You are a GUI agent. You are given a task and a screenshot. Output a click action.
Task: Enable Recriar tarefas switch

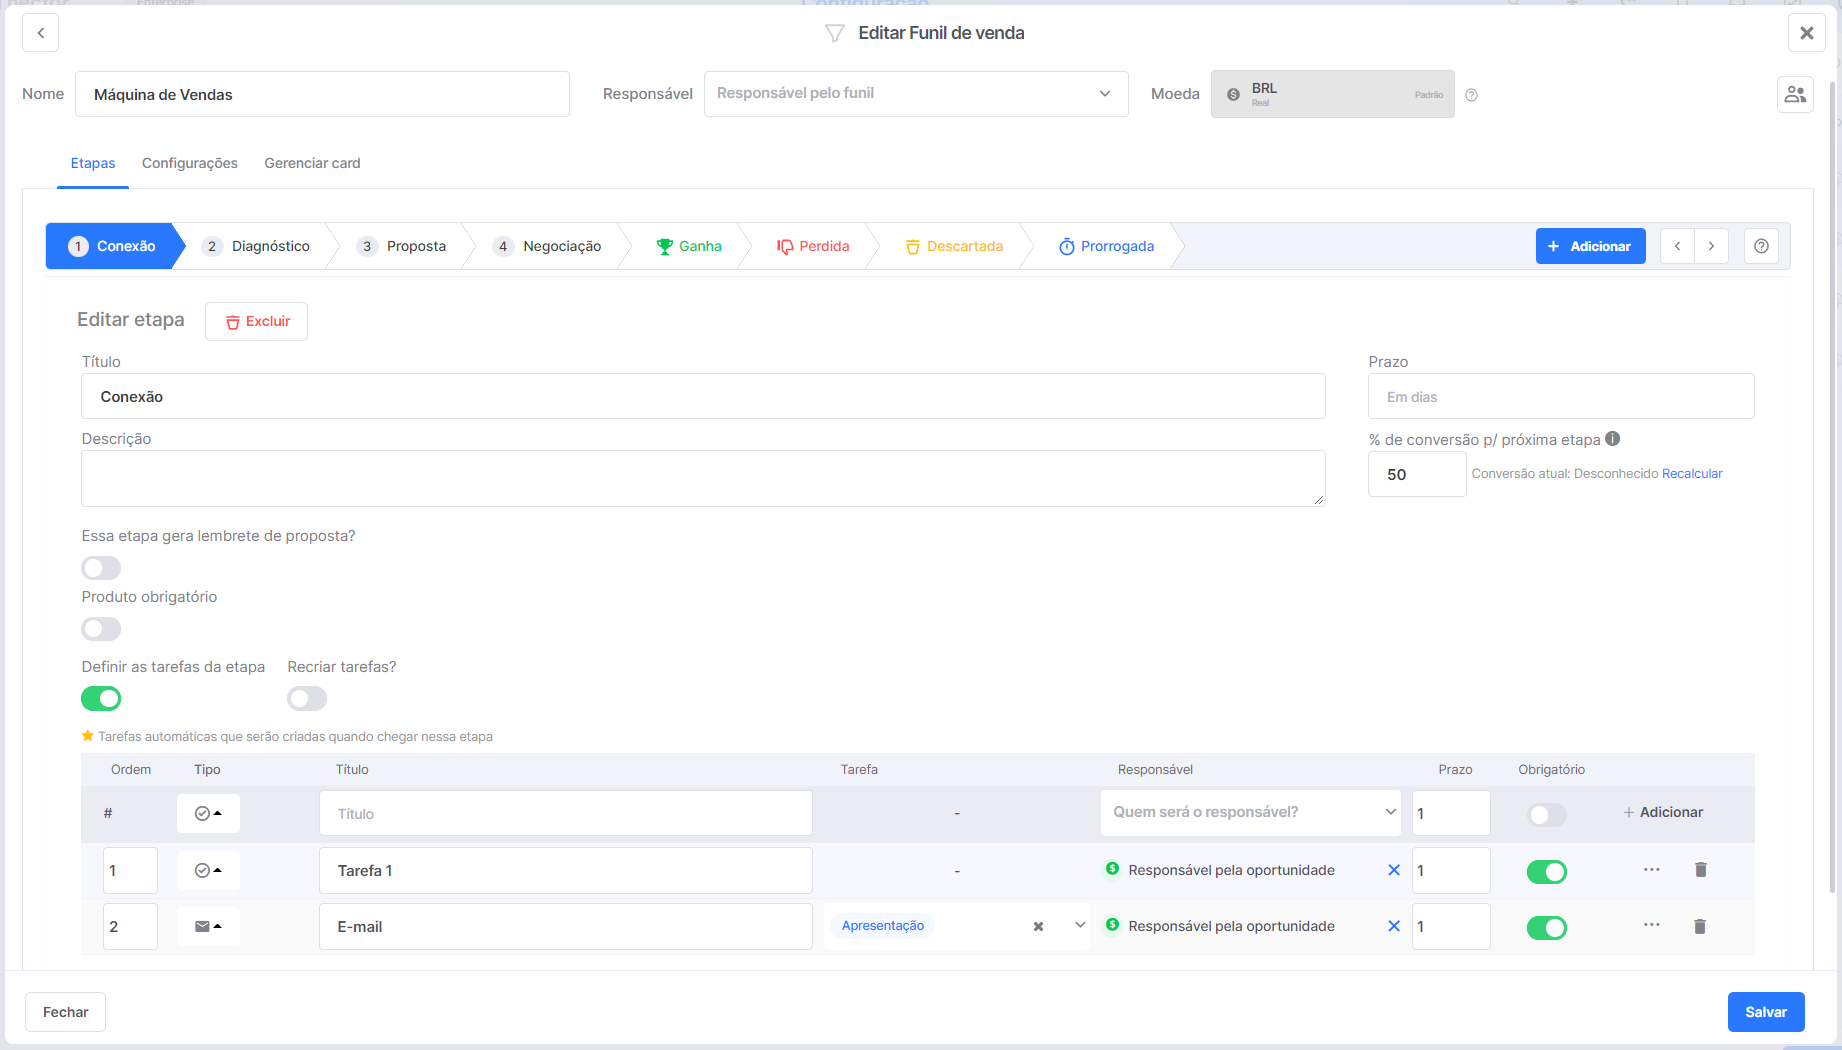pos(307,698)
